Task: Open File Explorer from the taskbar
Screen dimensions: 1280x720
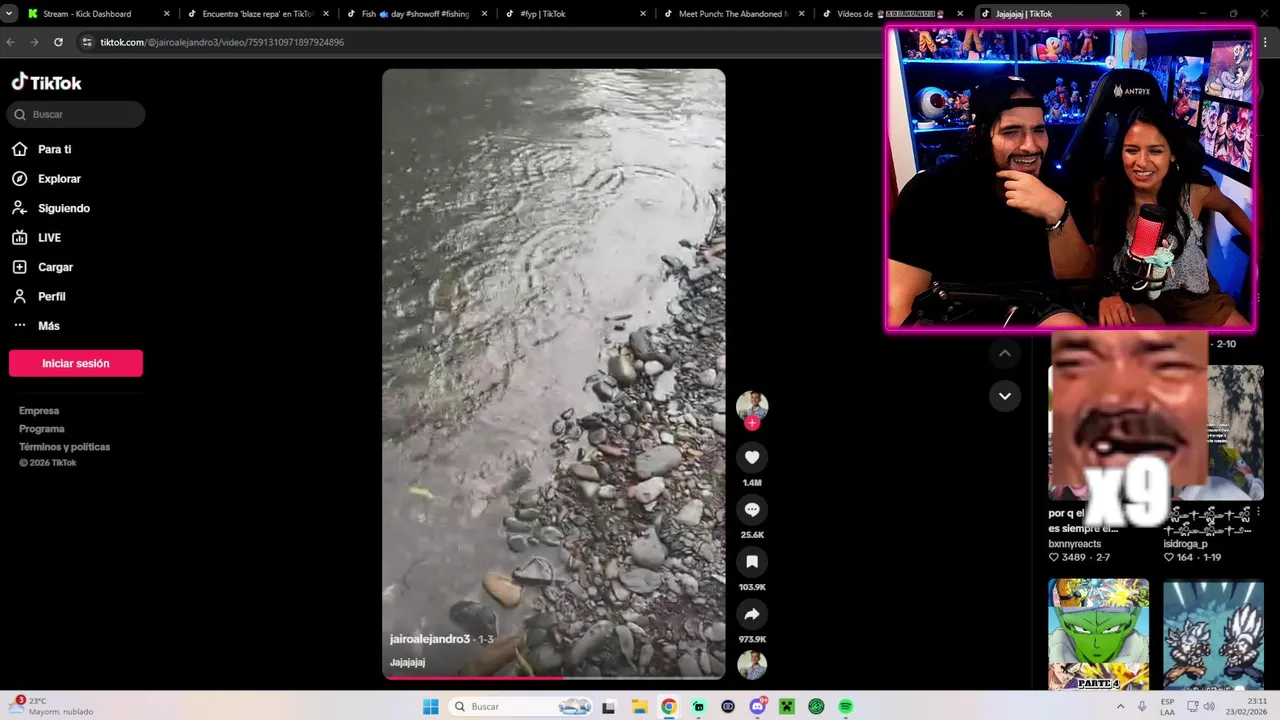Action: [639, 707]
